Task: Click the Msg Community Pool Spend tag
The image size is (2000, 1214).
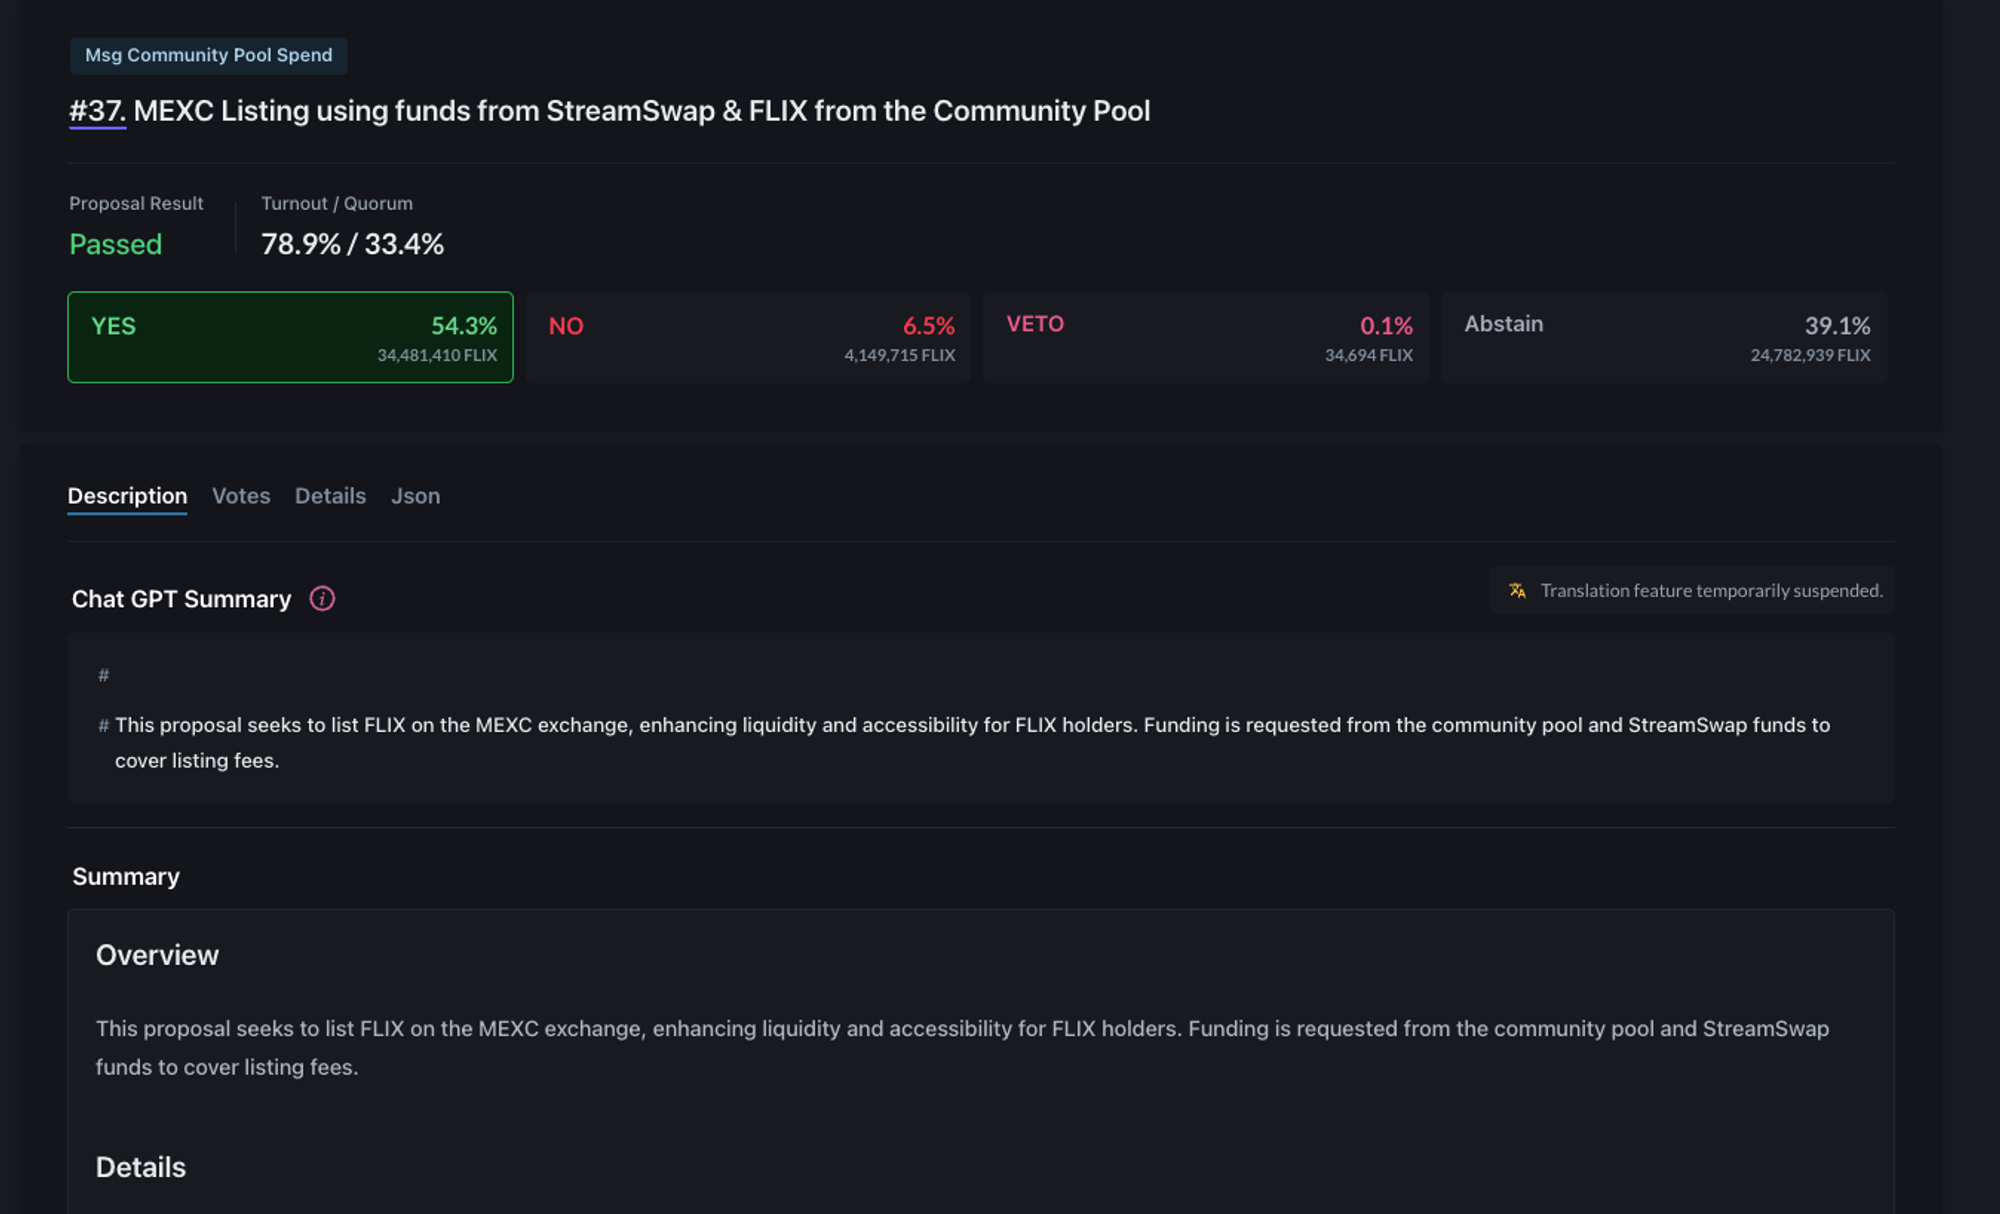Action: (x=209, y=55)
